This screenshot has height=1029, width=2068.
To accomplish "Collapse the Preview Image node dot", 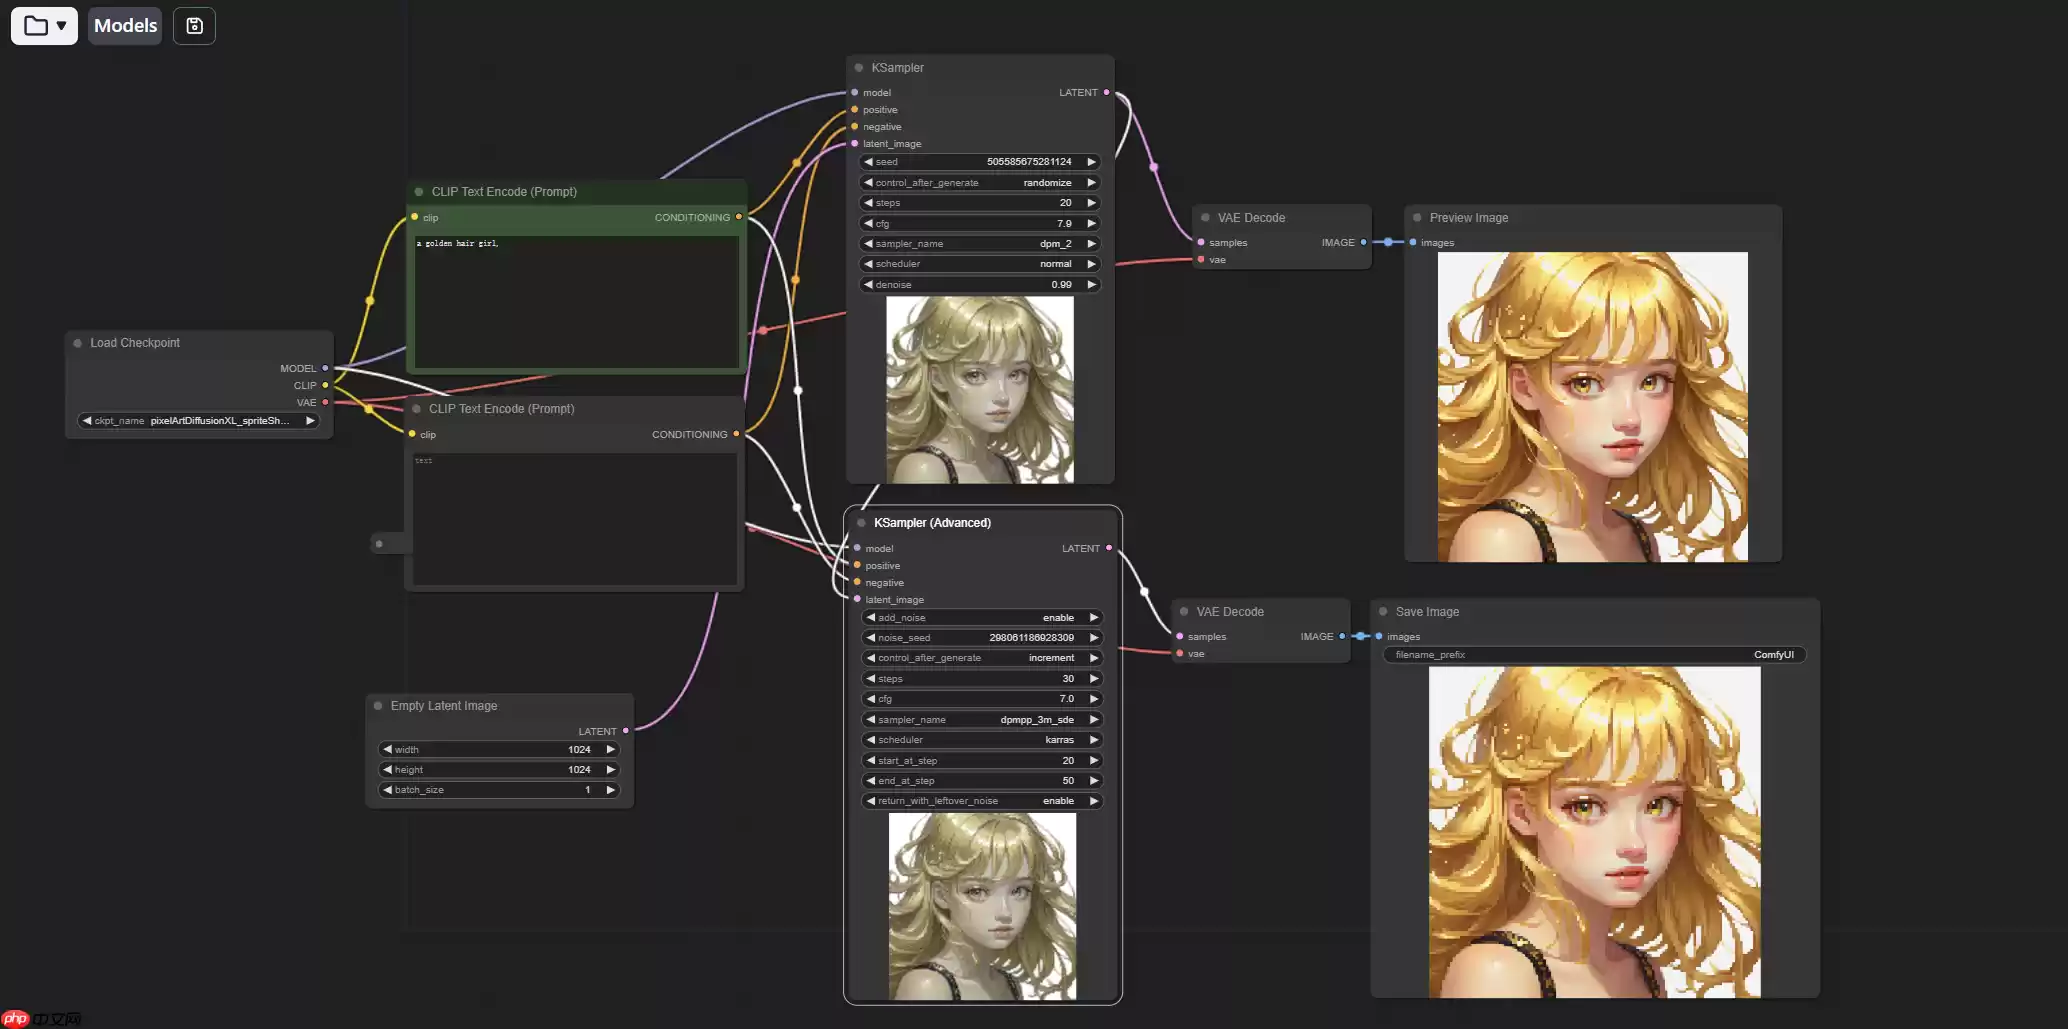I will 1417,218.
